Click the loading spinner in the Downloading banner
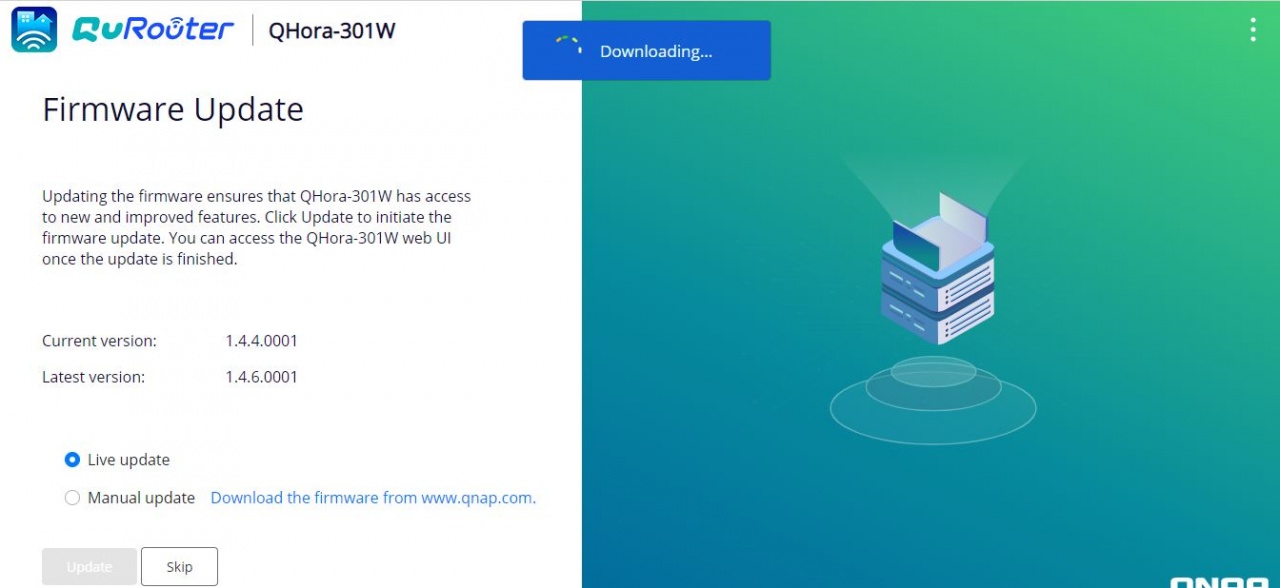 [x=569, y=51]
